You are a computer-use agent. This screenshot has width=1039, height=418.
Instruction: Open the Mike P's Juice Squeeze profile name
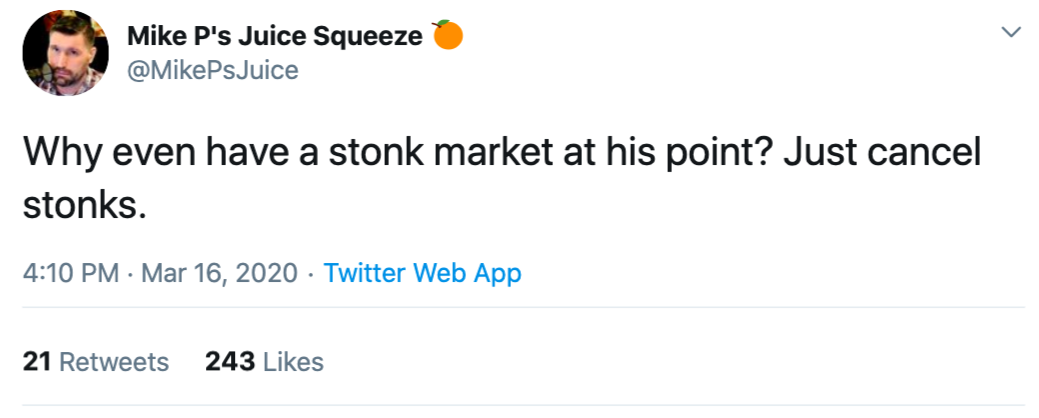274,37
